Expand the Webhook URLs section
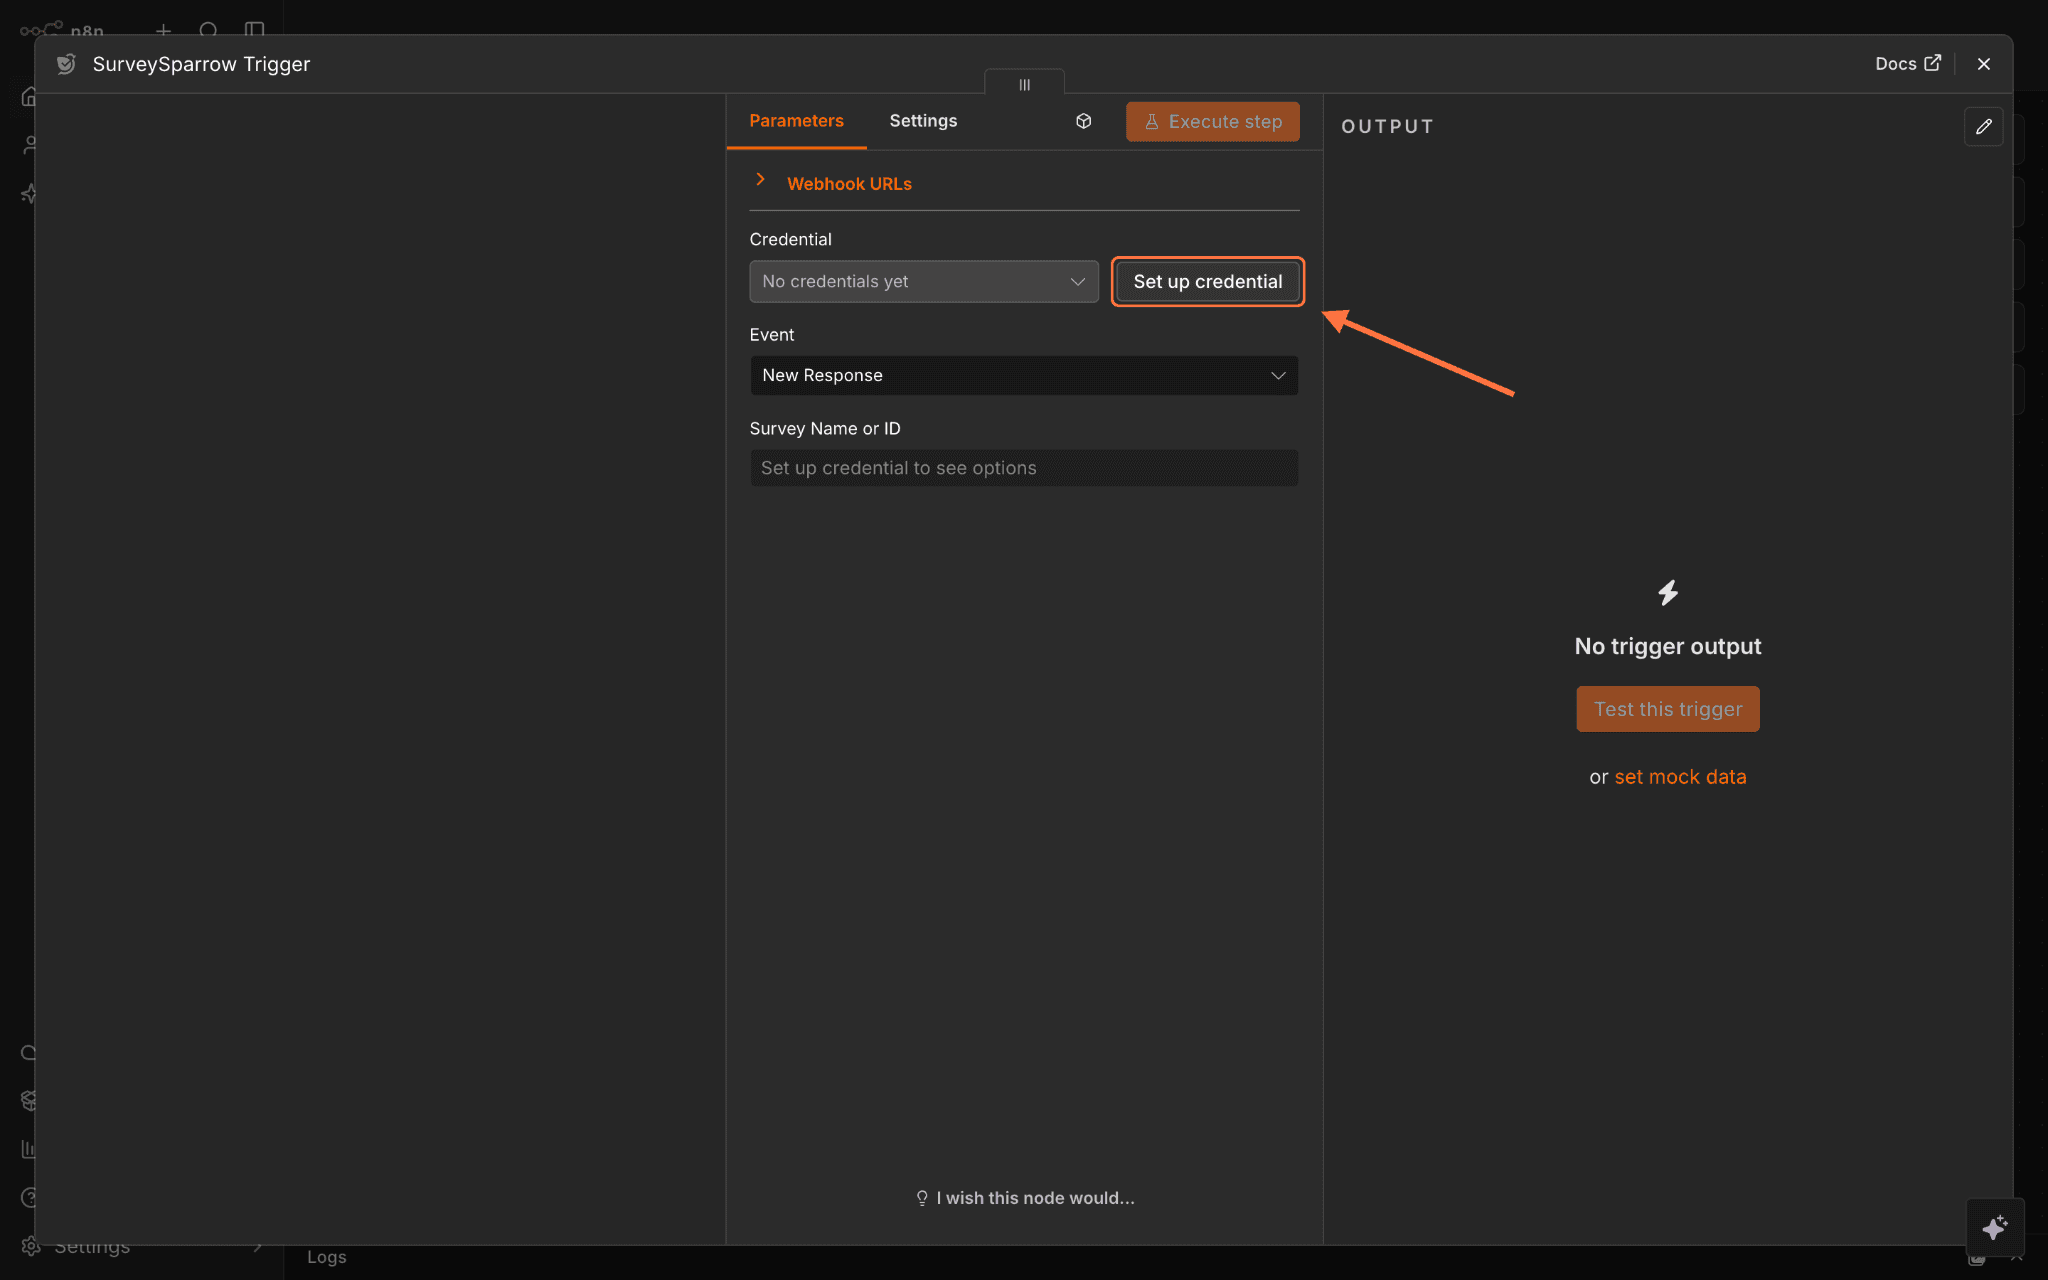The width and height of the screenshot is (2048, 1280). [848, 184]
